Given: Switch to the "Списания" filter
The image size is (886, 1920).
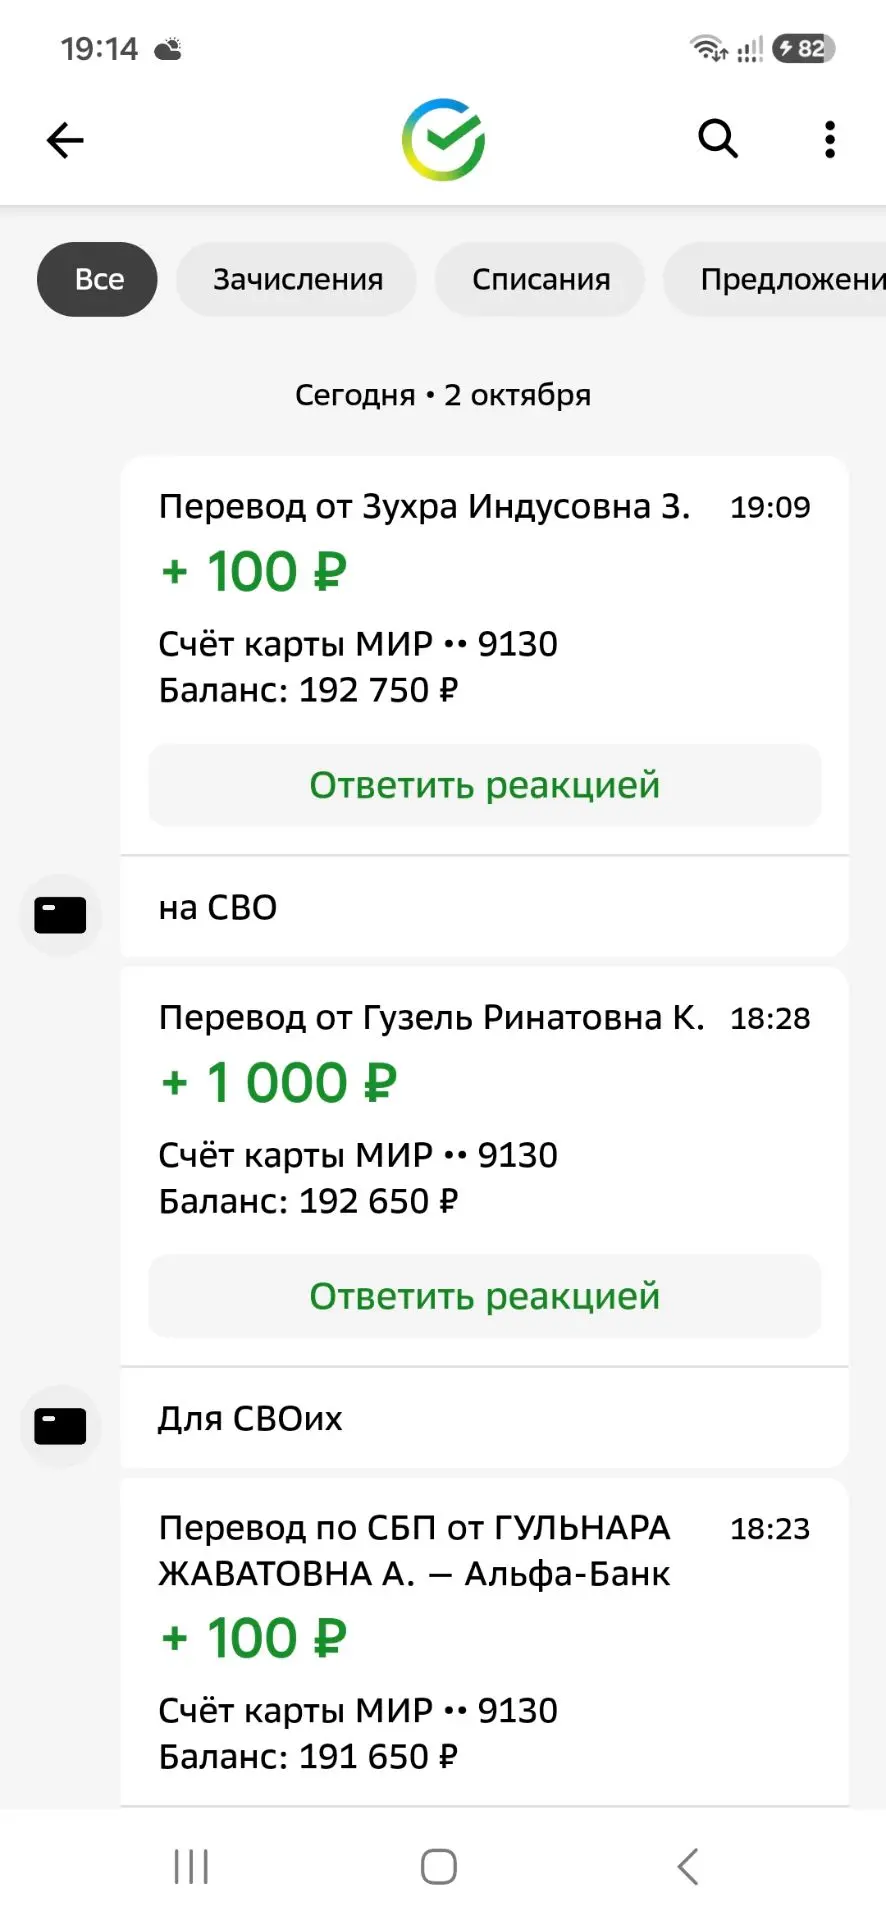Looking at the screenshot, I should [540, 279].
